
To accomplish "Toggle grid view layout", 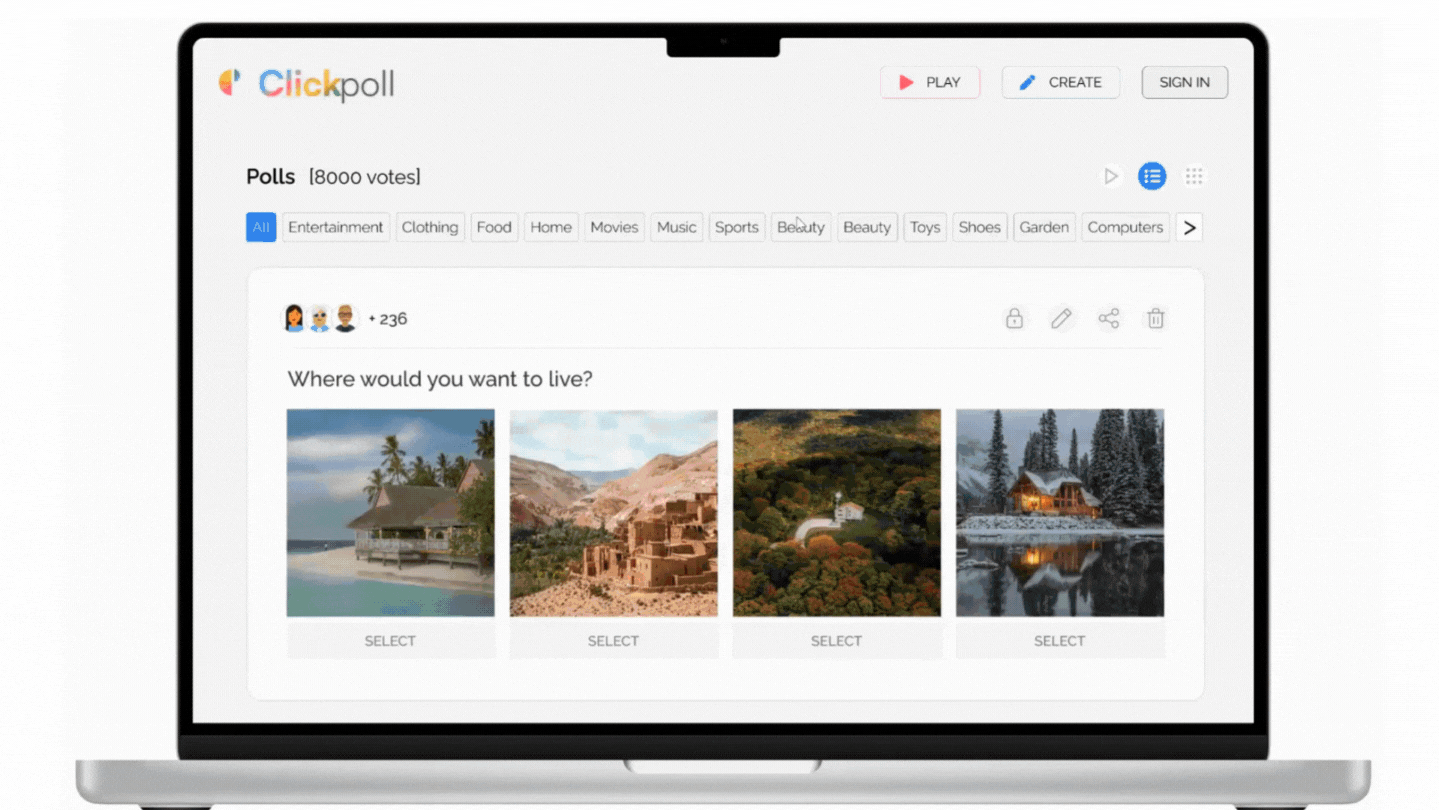I will pos(1194,177).
